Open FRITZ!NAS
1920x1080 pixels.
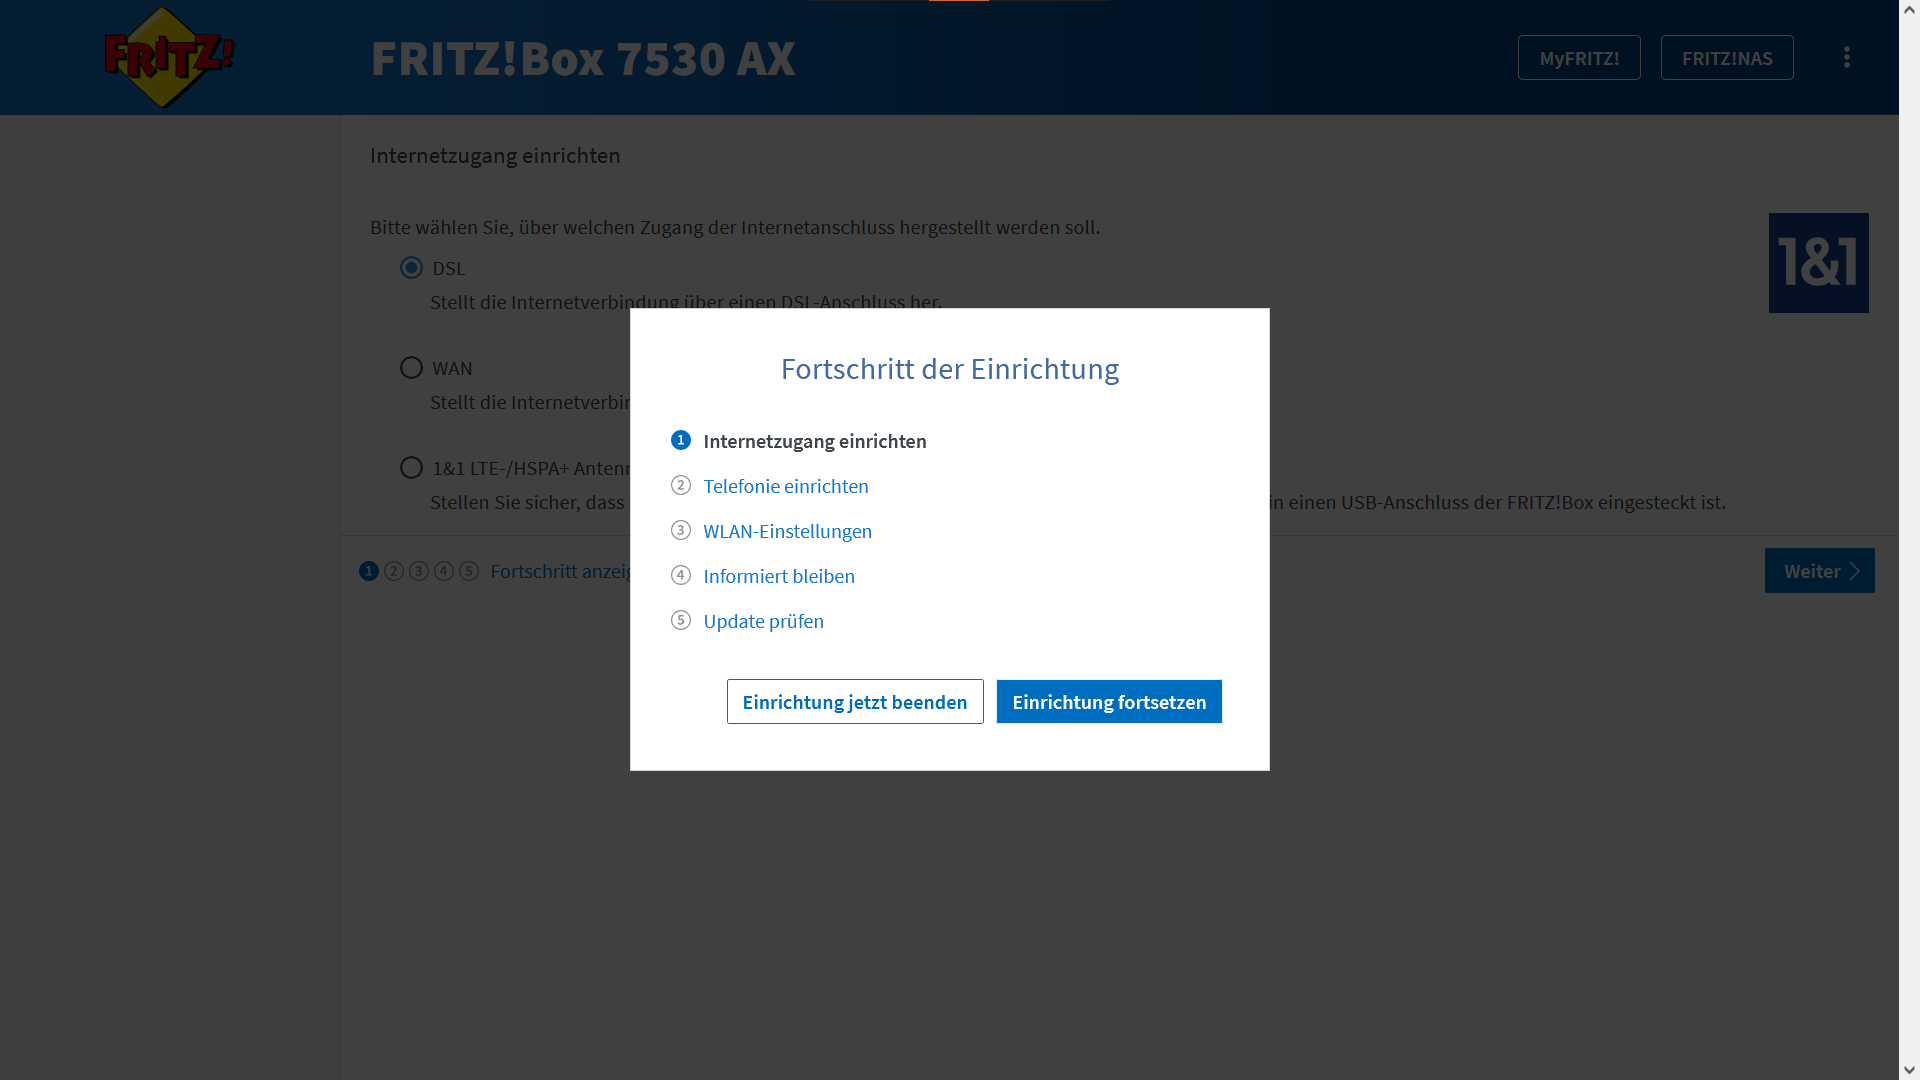pos(1727,58)
